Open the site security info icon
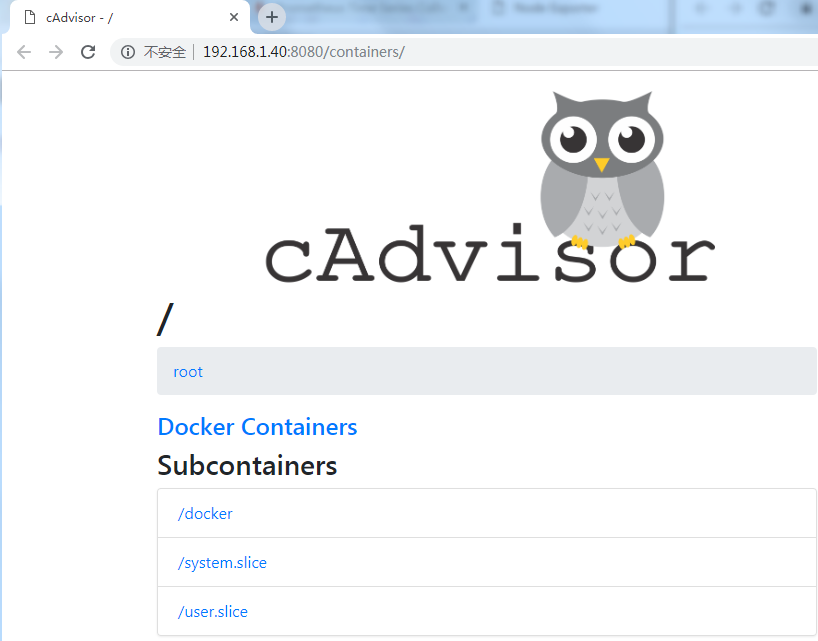The height and width of the screenshot is (641, 818). 128,52
